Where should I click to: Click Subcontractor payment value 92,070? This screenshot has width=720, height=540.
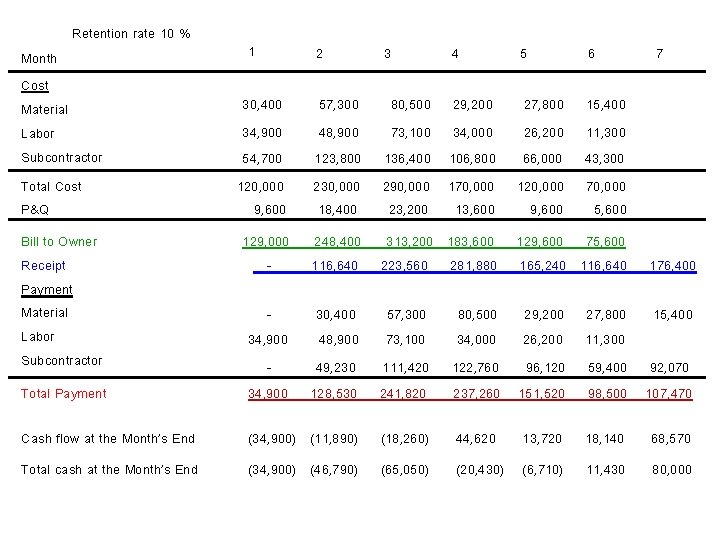pyautogui.click(x=669, y=368)
